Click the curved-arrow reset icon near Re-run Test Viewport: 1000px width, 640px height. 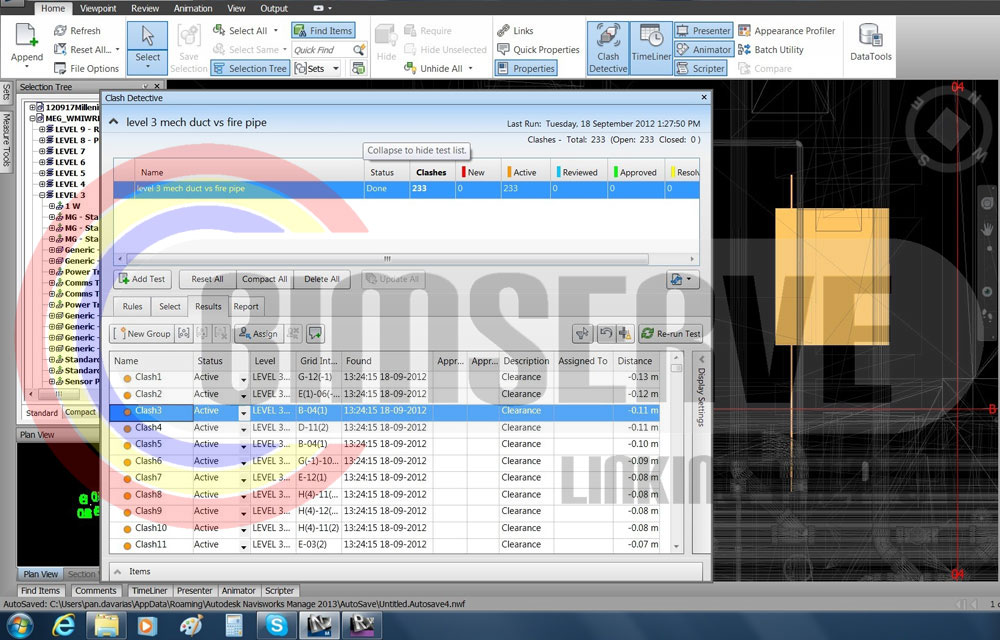point(605,333)
